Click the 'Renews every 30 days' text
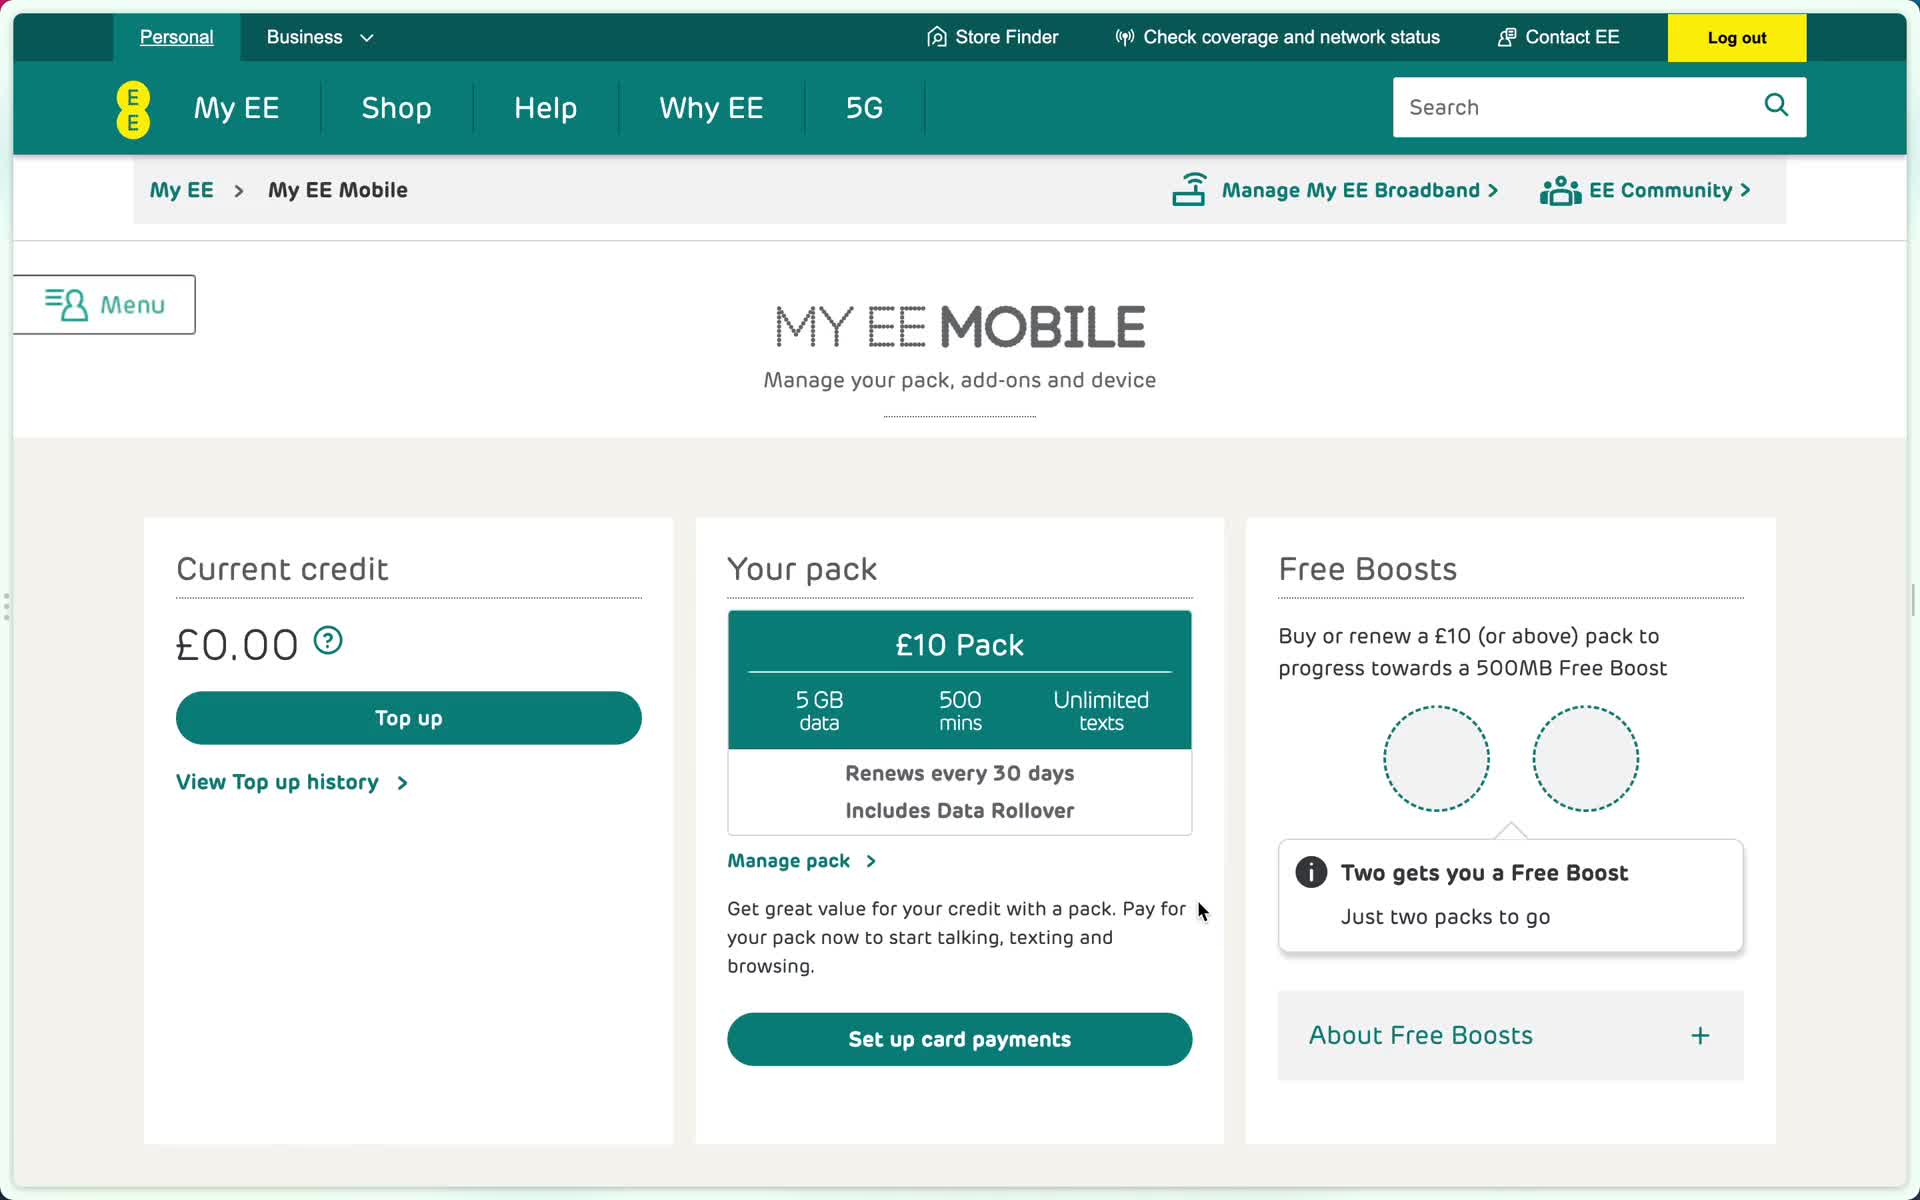This screenshot has width=1920, height=1200. [959, 773]
